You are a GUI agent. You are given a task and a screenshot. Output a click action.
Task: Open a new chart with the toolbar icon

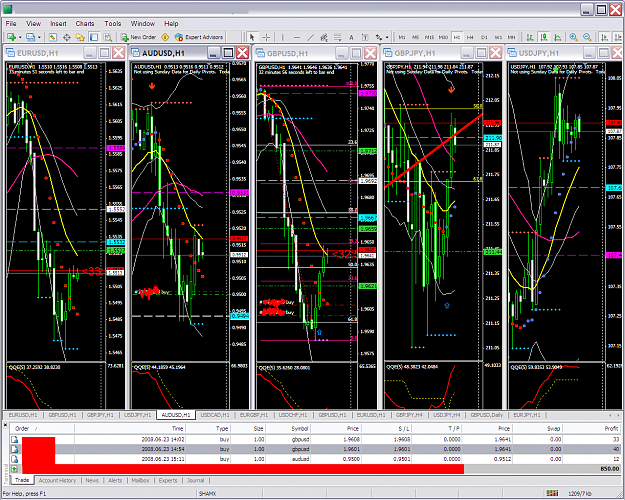coord(11,37)
